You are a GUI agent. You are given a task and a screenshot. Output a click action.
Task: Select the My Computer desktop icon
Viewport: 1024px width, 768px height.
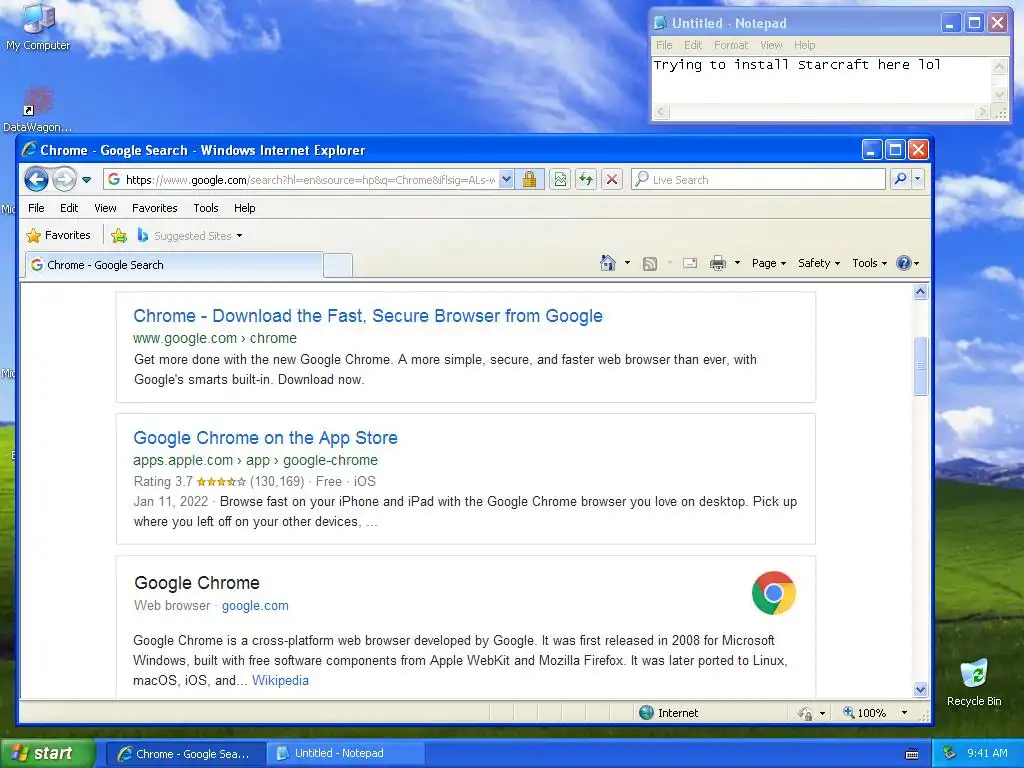(38, 27)
